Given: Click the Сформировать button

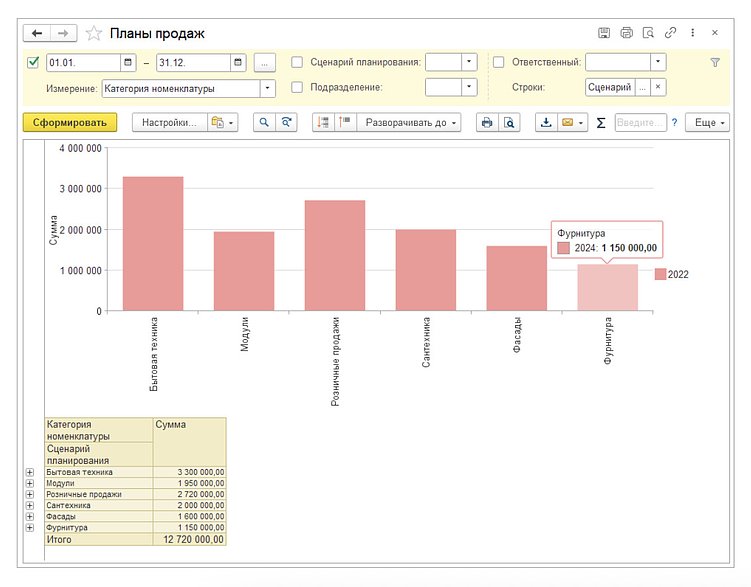Looking at the screenshot, I should click(70, 123).
